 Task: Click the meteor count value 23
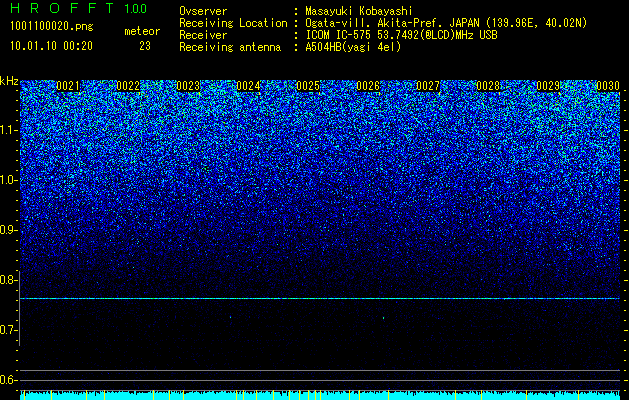tap(145, 46)
